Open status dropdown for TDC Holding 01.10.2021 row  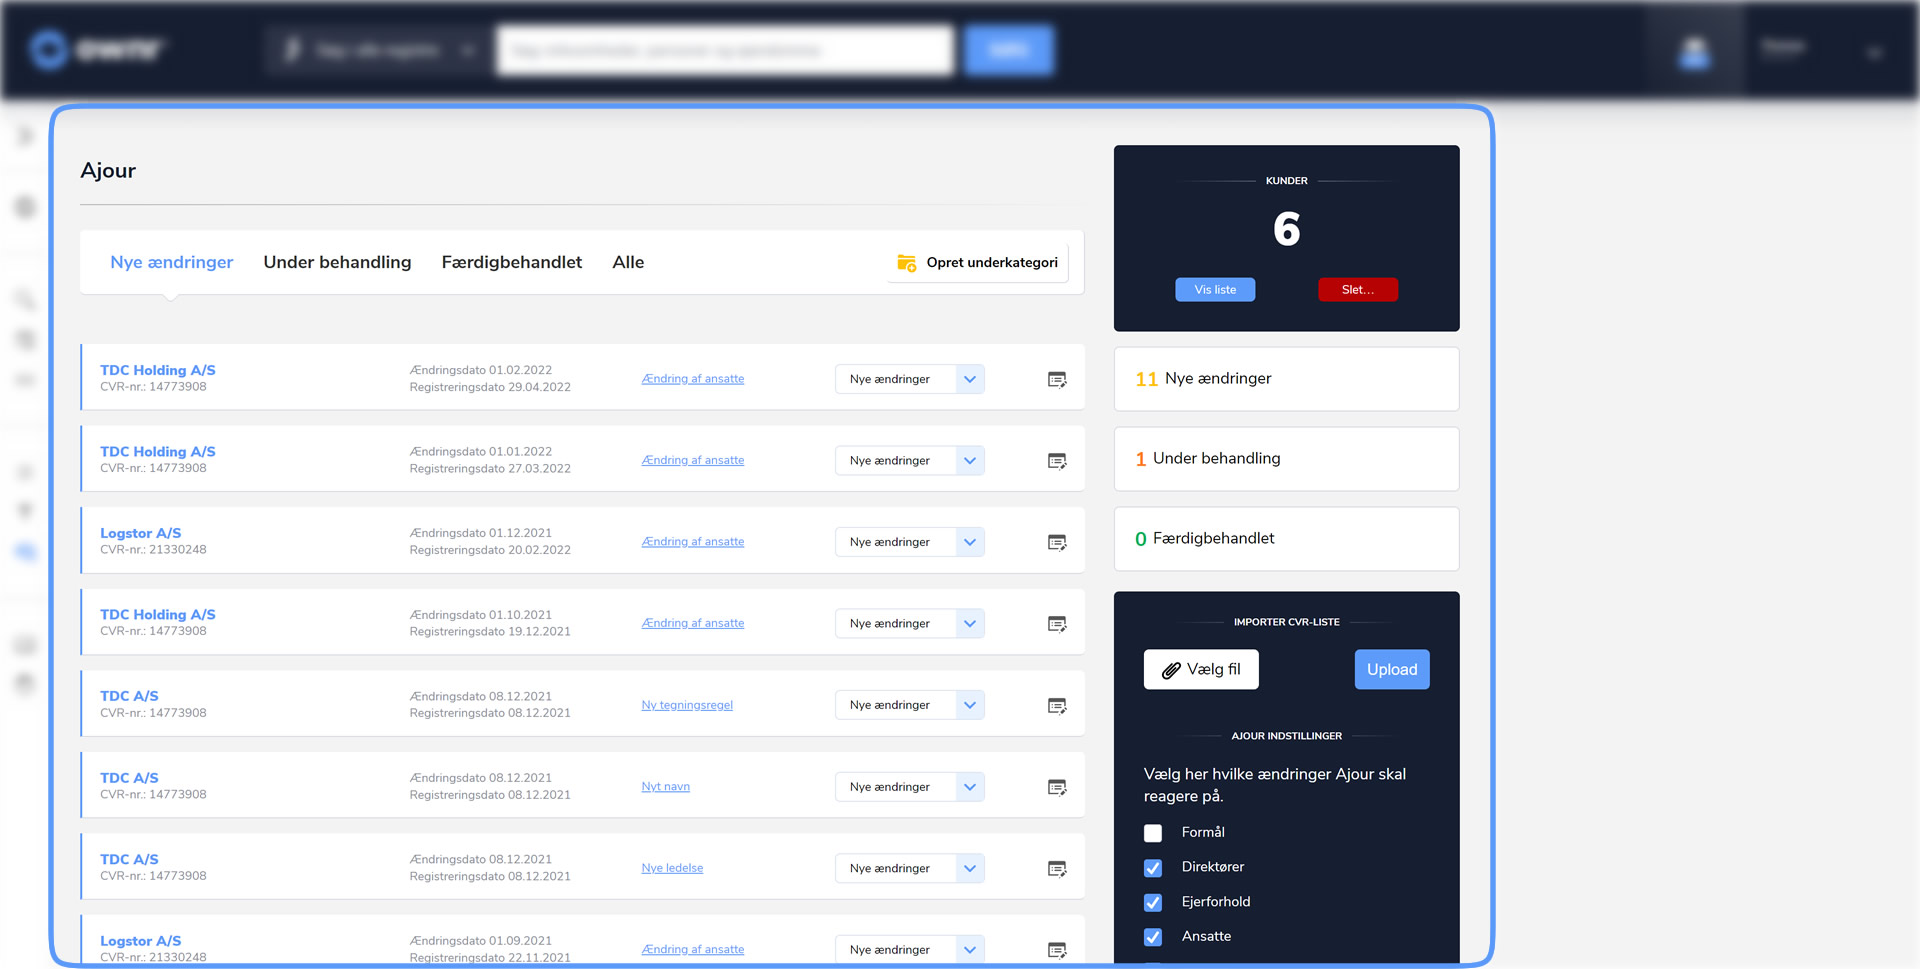pos(909,624)
